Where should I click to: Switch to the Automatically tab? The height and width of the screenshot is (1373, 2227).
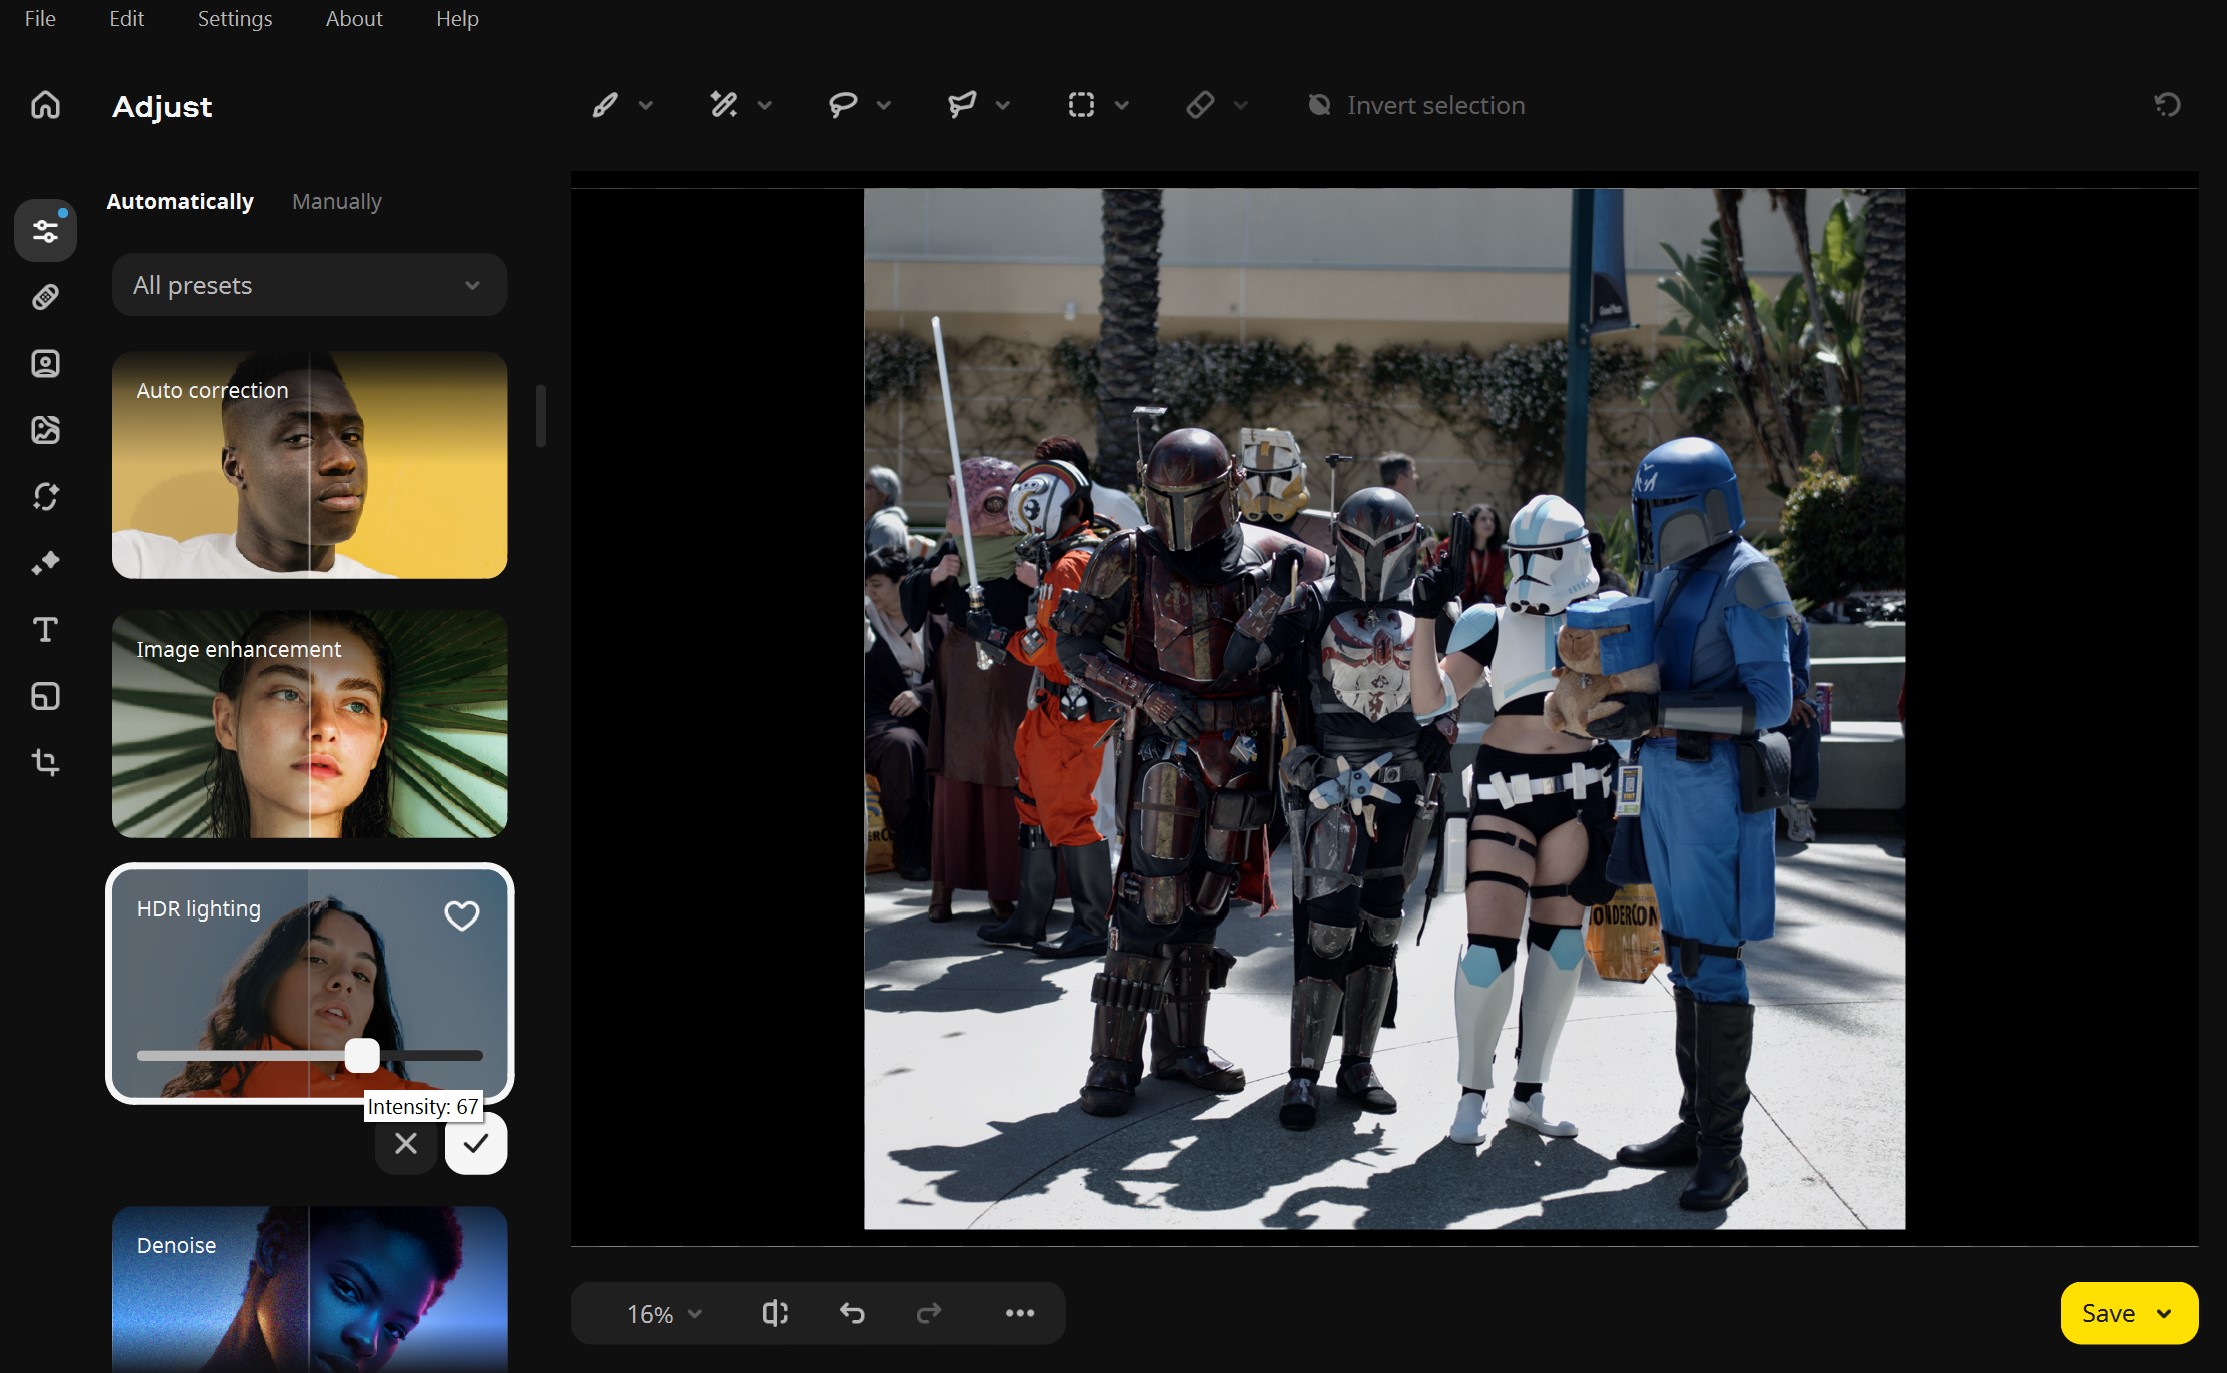coord(180,201)
